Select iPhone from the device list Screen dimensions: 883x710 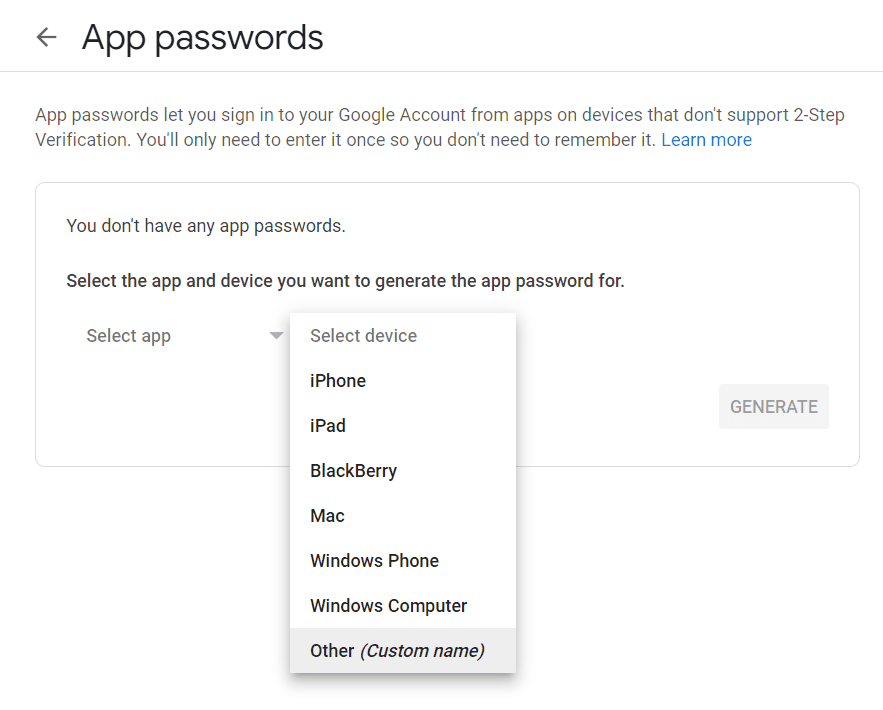click(x=338, y=380)
